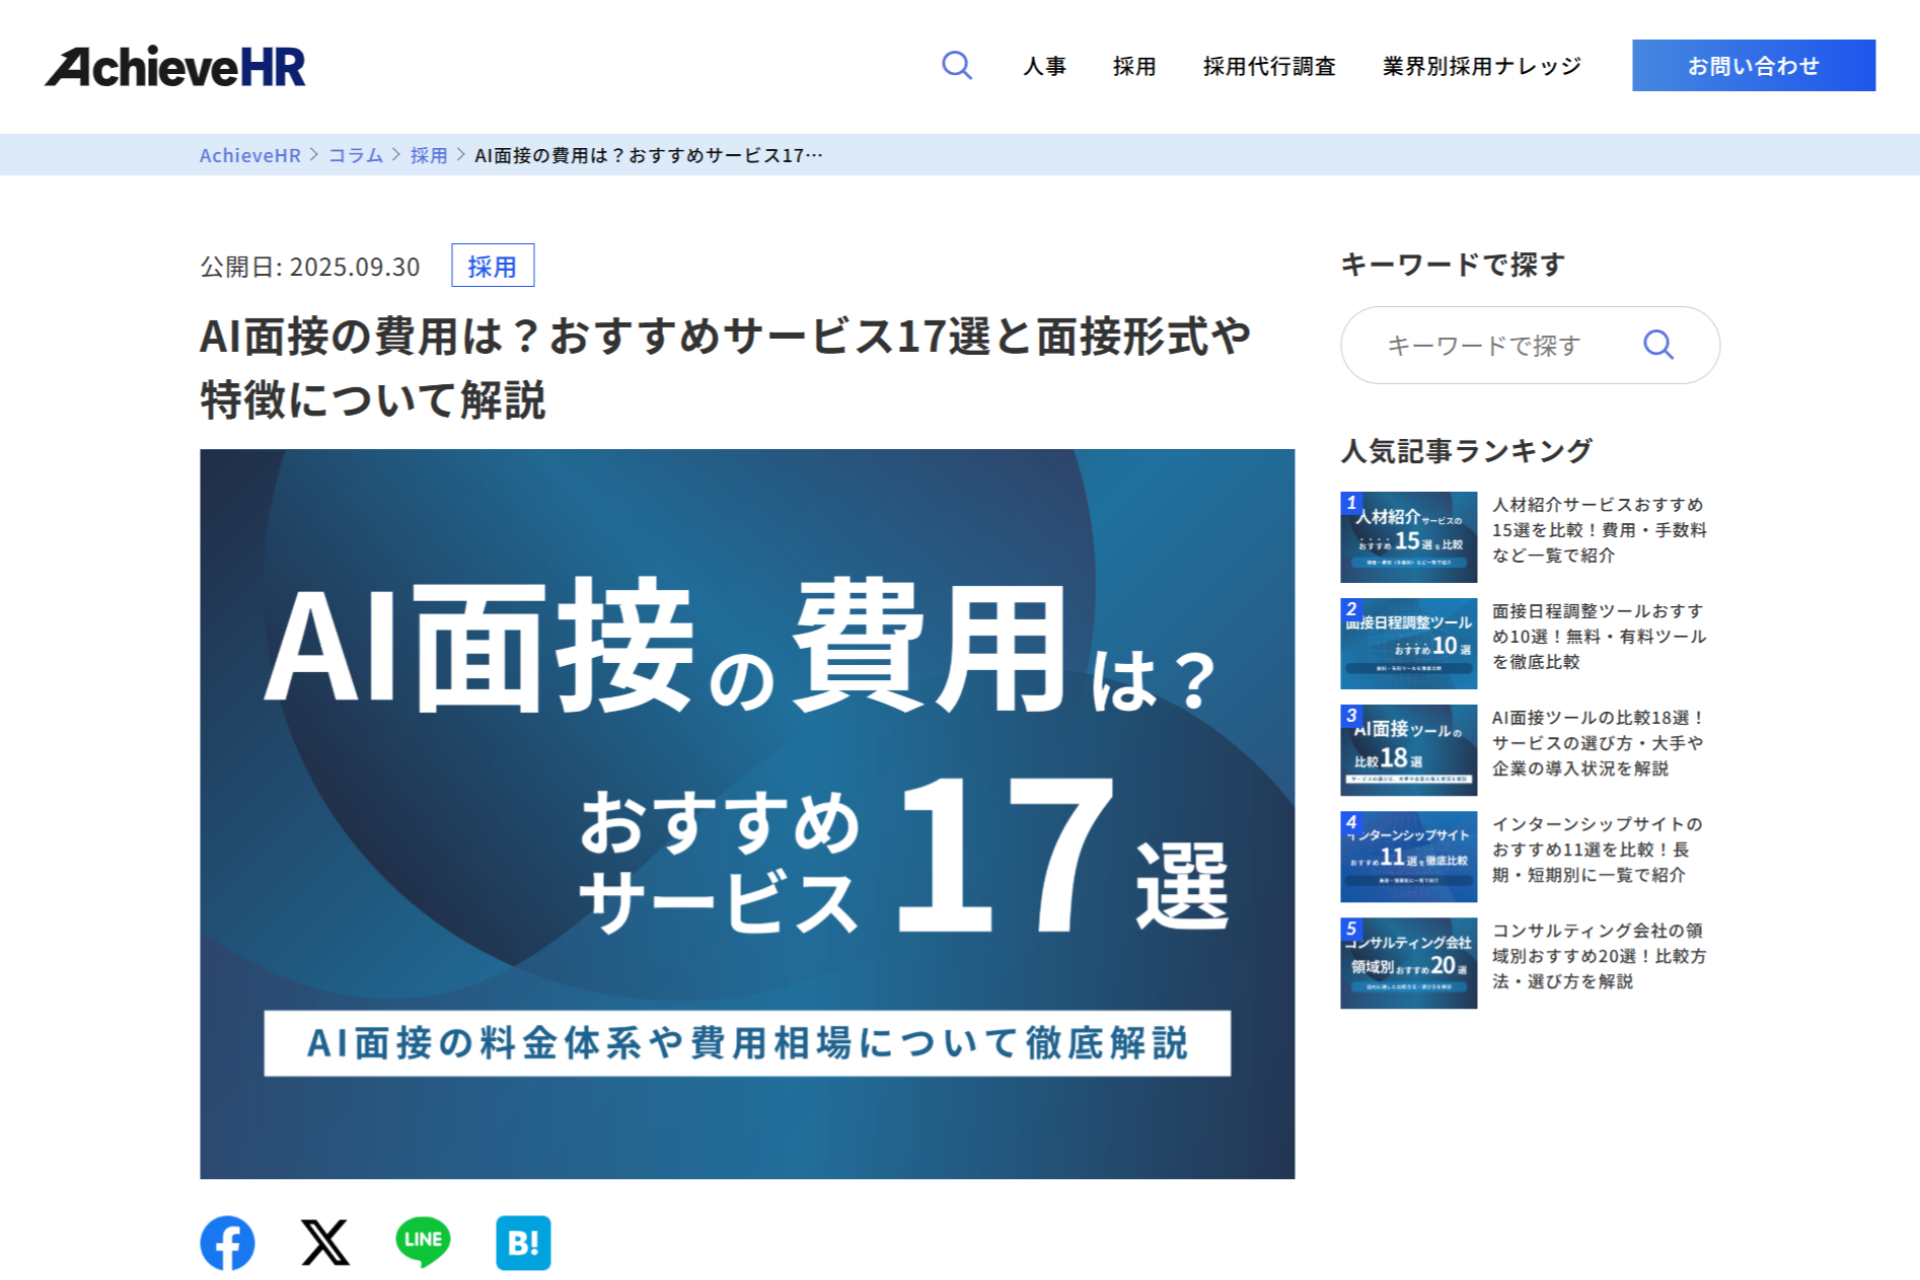Click the sidebar keyword search magnifier icon
1920x1280 pixels.
[1658, 345]
